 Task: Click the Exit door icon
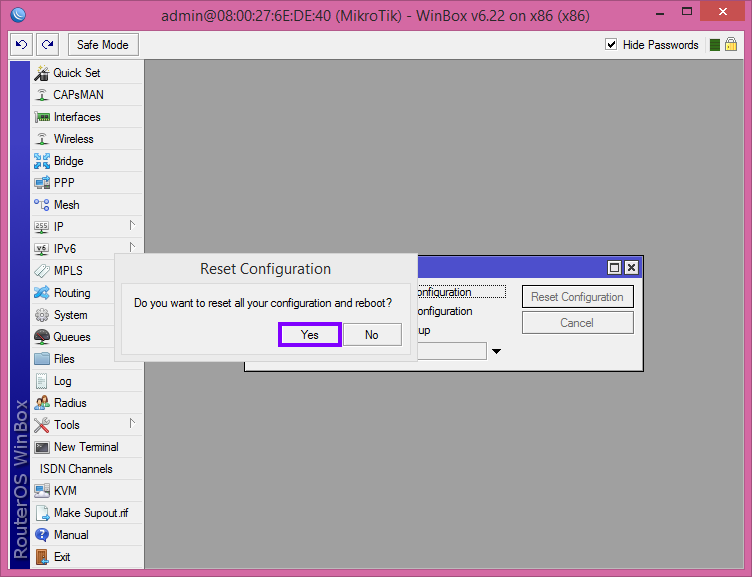(42, 557)
